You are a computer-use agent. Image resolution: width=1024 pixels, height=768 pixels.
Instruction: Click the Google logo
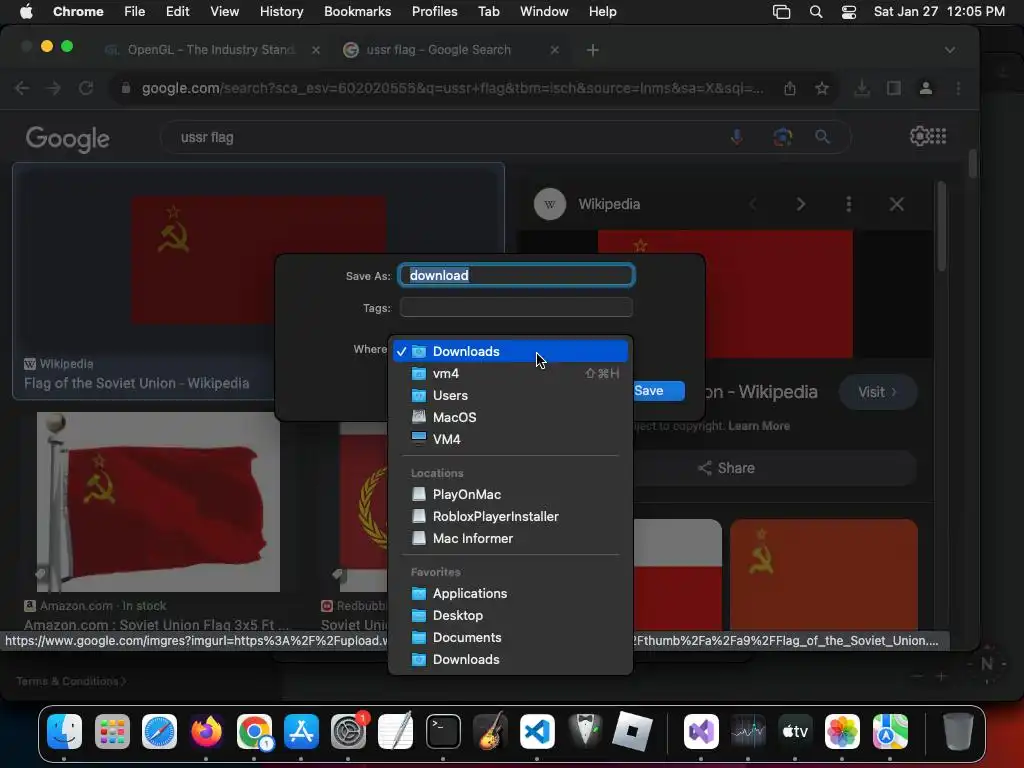click(67, 138)
